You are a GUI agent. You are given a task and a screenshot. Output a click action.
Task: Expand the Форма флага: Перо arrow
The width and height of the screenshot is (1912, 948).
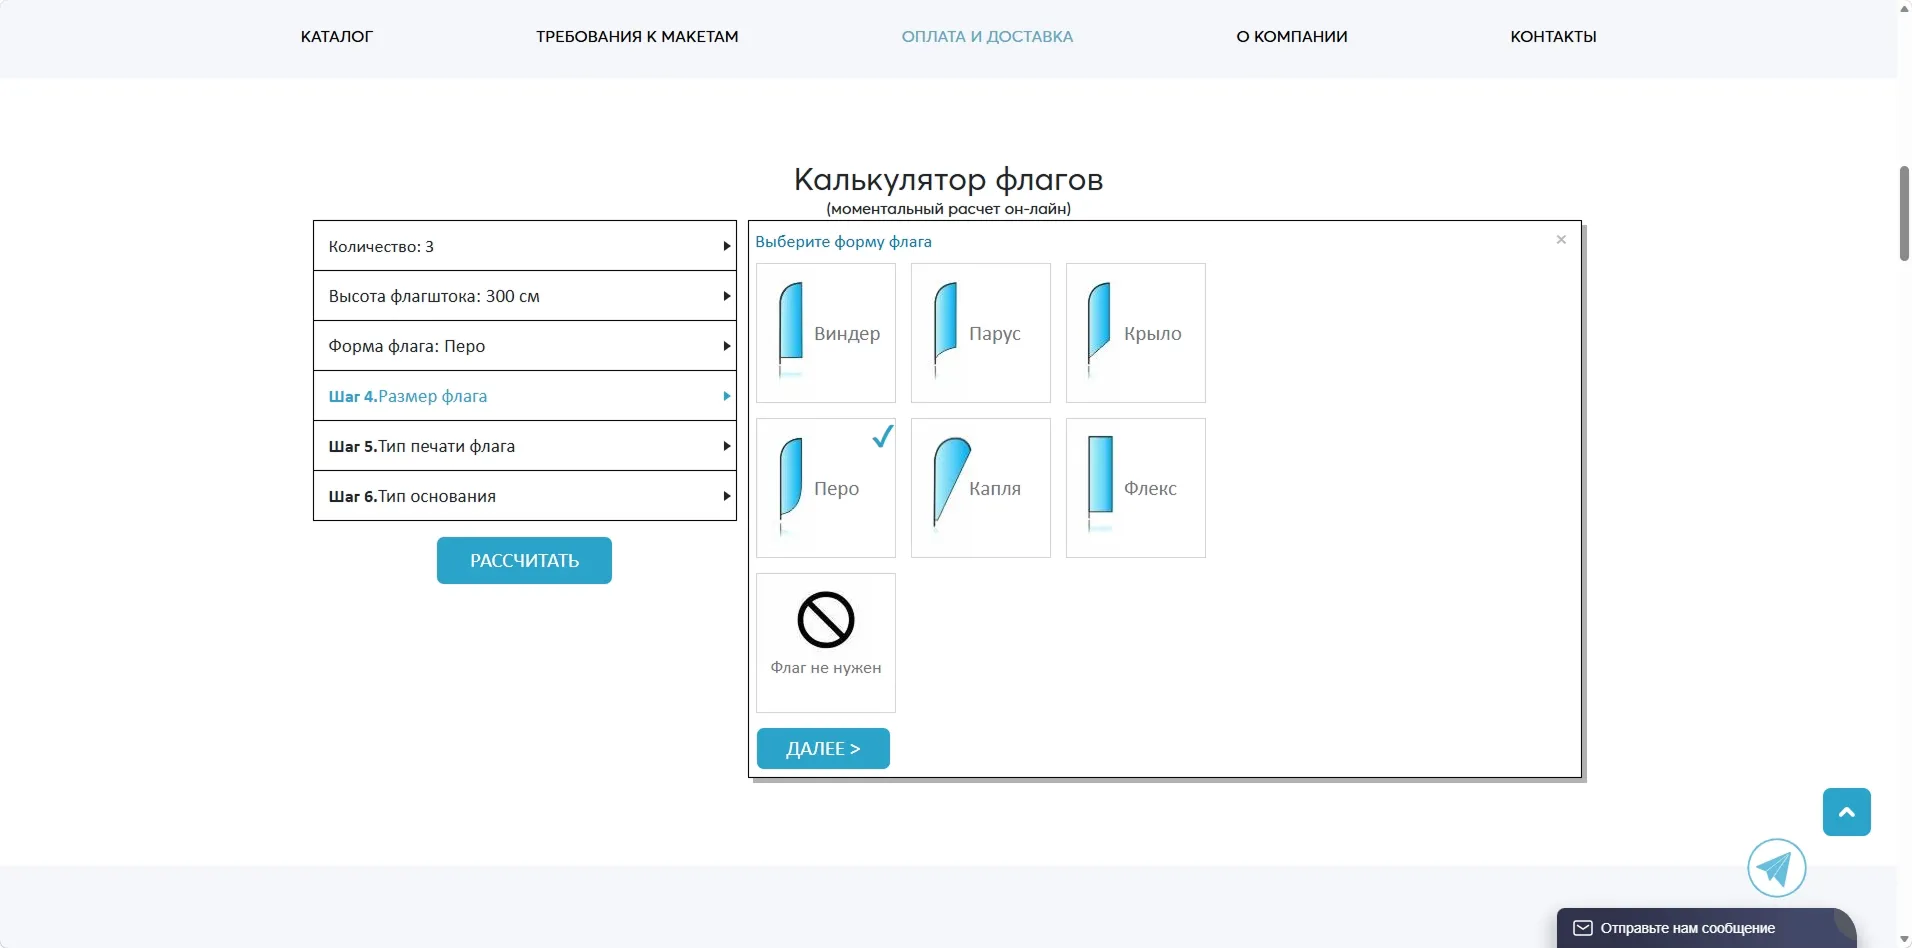click(x=727, y=346)
